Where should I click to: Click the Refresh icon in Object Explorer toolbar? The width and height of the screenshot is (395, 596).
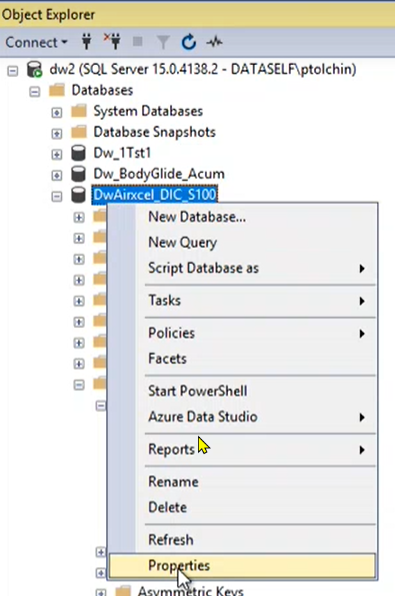[189, 42]
